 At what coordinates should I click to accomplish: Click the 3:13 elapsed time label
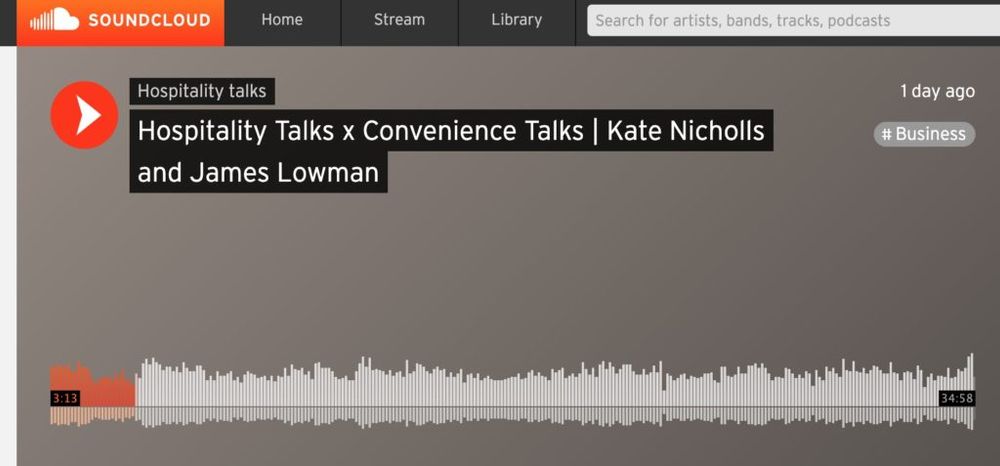coord(65,398)
